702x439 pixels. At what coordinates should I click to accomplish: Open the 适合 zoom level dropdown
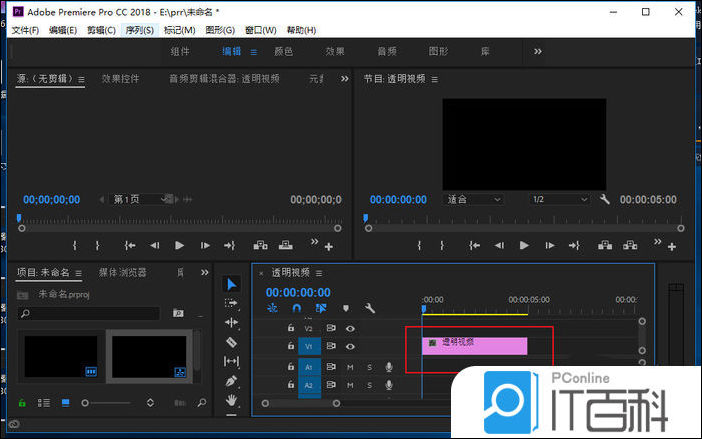coord(474,199)
